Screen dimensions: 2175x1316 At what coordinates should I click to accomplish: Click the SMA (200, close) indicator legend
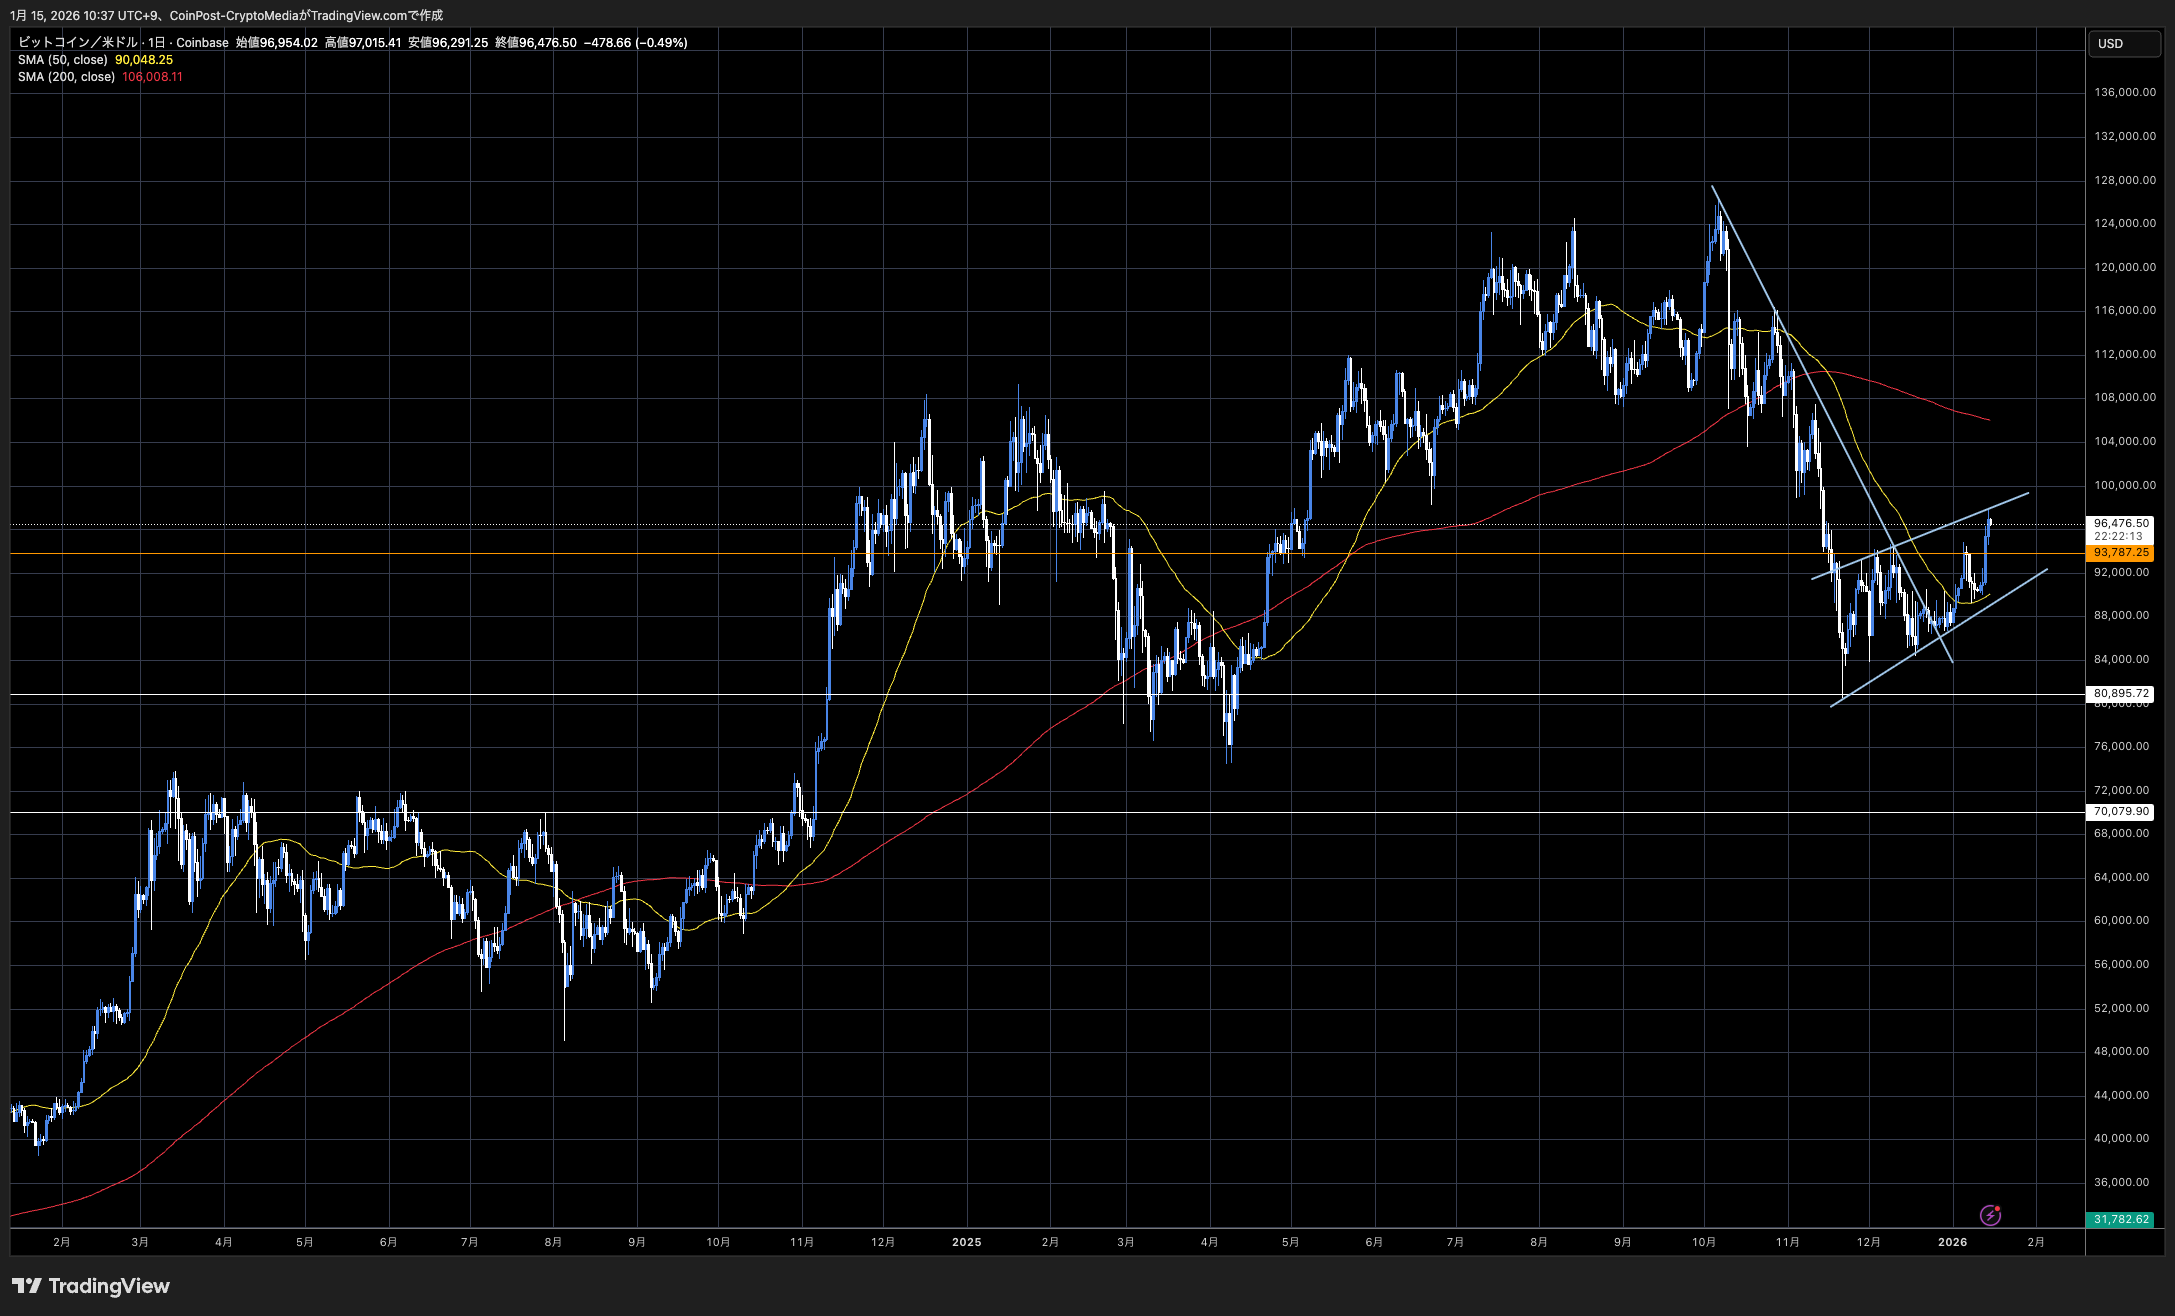coord(66,77)
